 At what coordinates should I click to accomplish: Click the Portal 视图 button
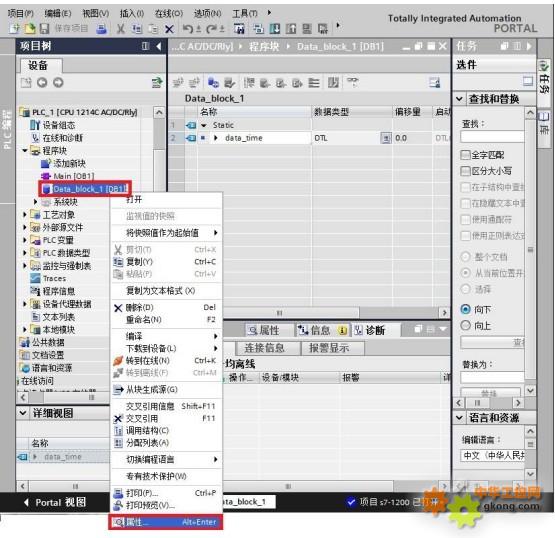(x=55, y=502)
